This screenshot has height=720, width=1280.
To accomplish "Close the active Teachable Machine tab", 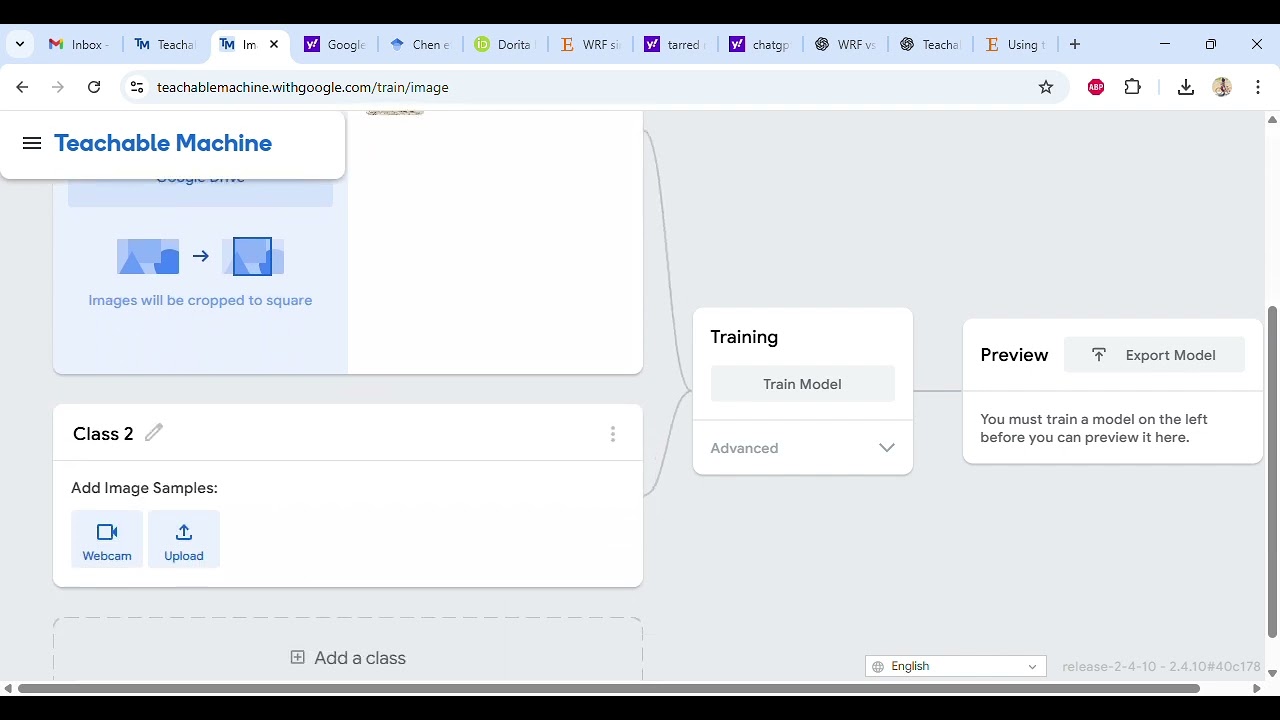I will [x=274, y=44].
